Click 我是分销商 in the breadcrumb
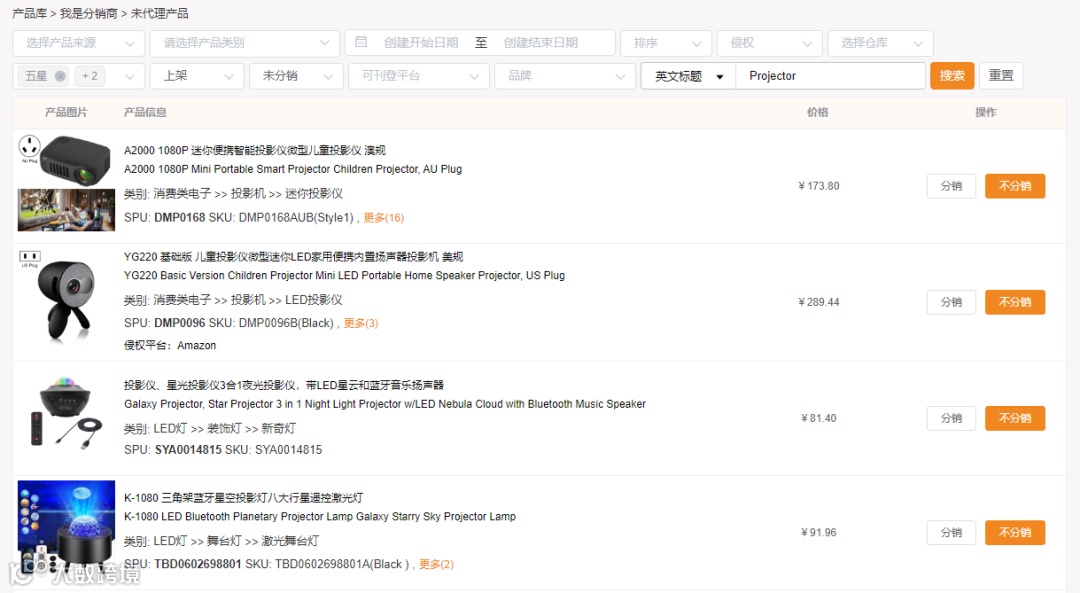Viewport: 1080px width, 593px height. click(x=89, y=13)
